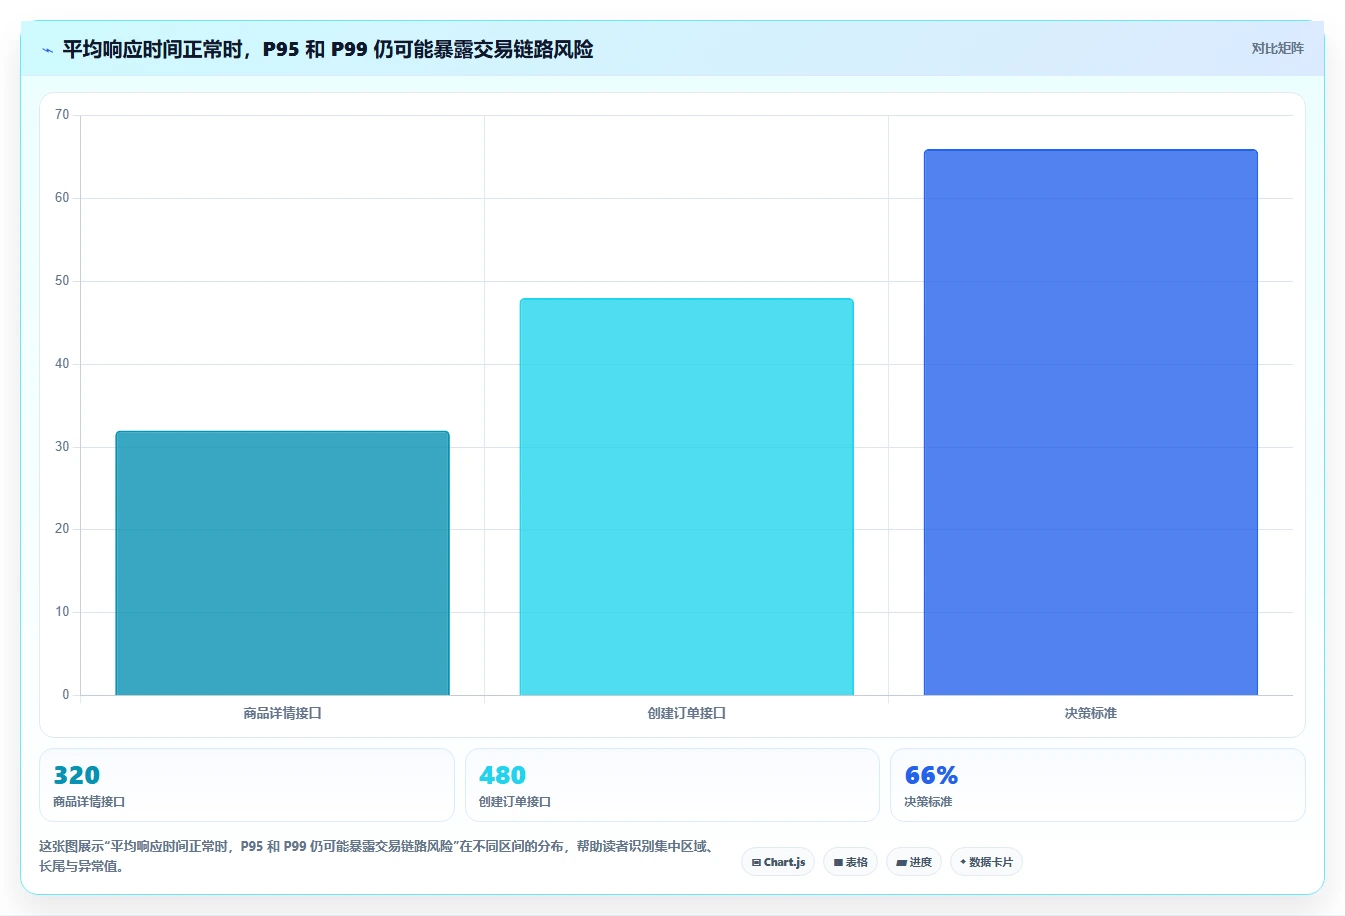Select the 进度 tag chip
Screen dimensions: 1345x916
tap(914, 862)
